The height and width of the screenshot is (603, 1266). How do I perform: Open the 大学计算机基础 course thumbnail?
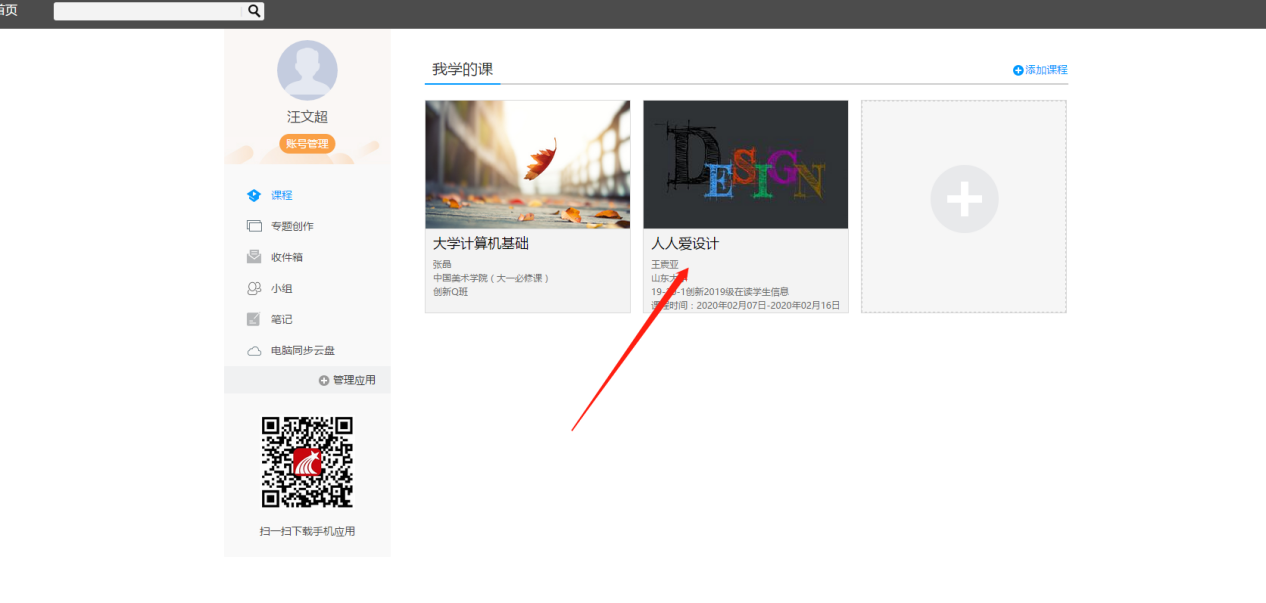[x=527, y=164]
